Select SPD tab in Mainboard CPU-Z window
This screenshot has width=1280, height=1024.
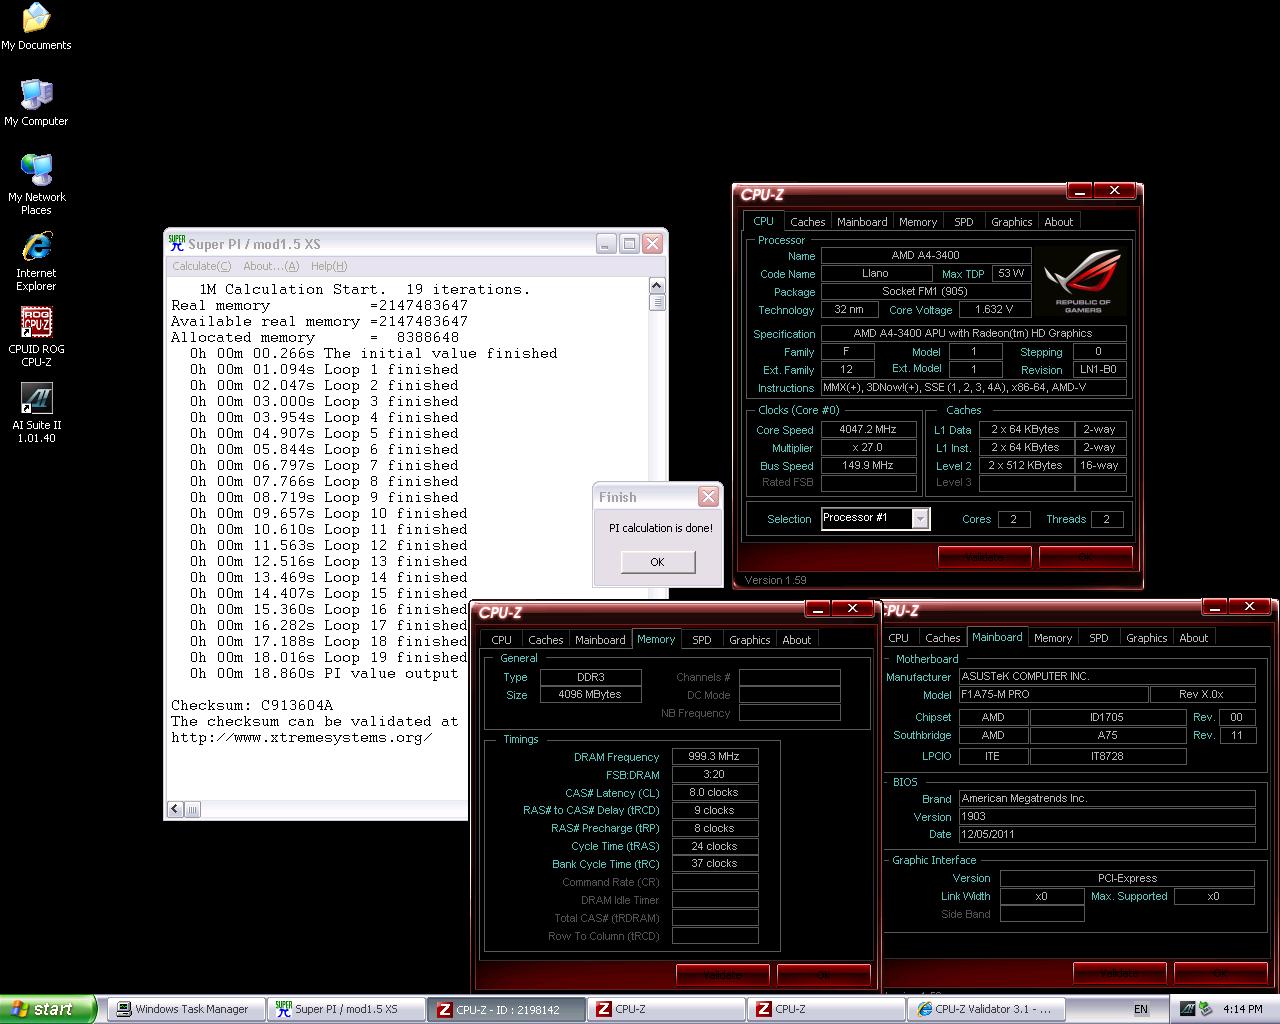1098,638
